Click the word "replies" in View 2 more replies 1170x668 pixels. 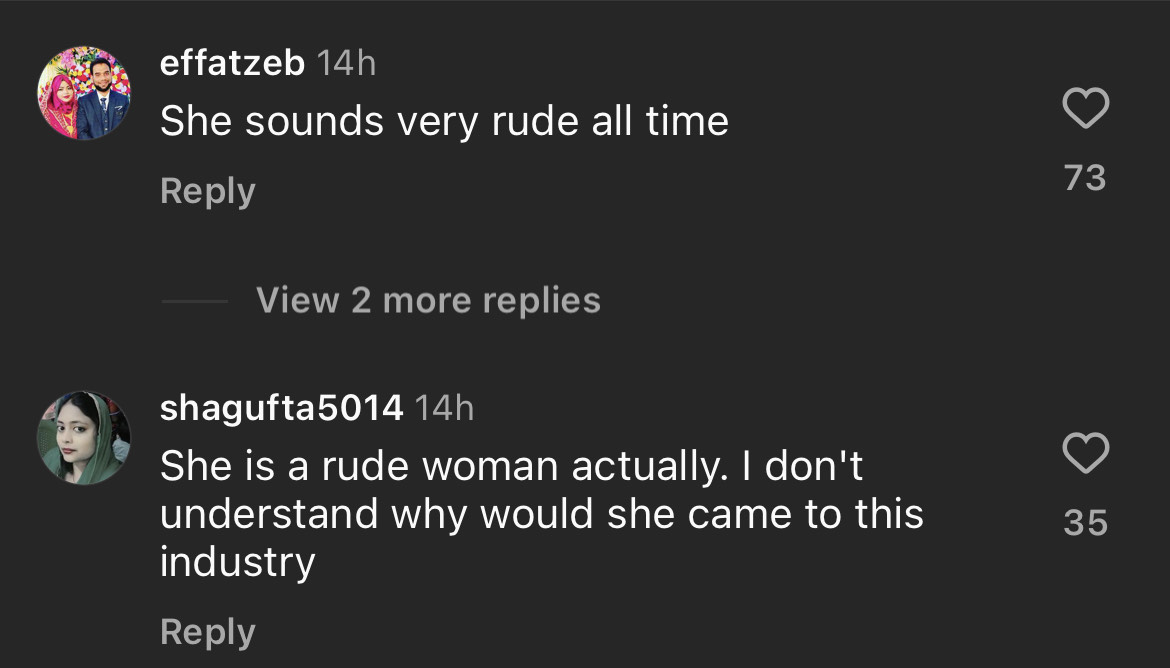click(x=545, y=300)
